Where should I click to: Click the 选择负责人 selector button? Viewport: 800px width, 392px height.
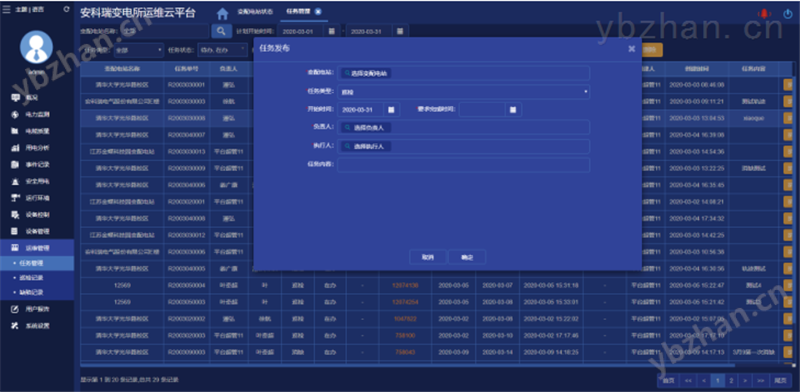(366, 128)
